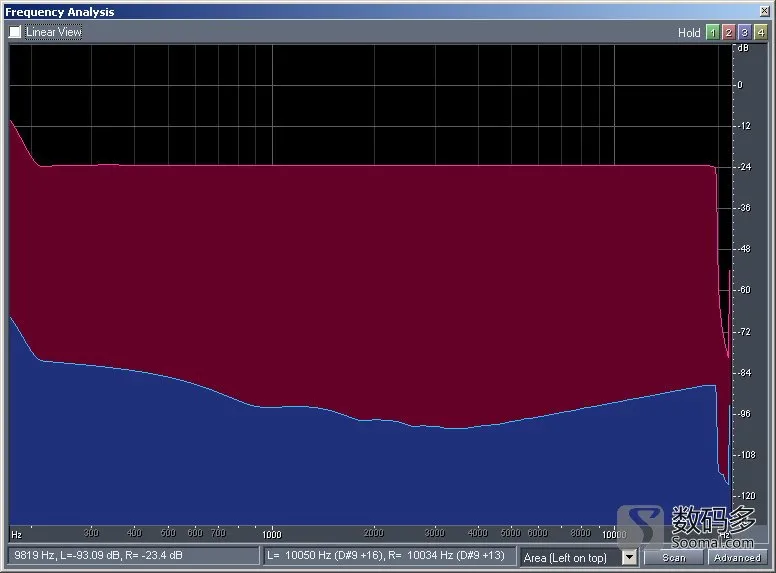Click Hold button 3 (blue)
The height and width of the screenshot is (573, 776).
coord(744,33)
